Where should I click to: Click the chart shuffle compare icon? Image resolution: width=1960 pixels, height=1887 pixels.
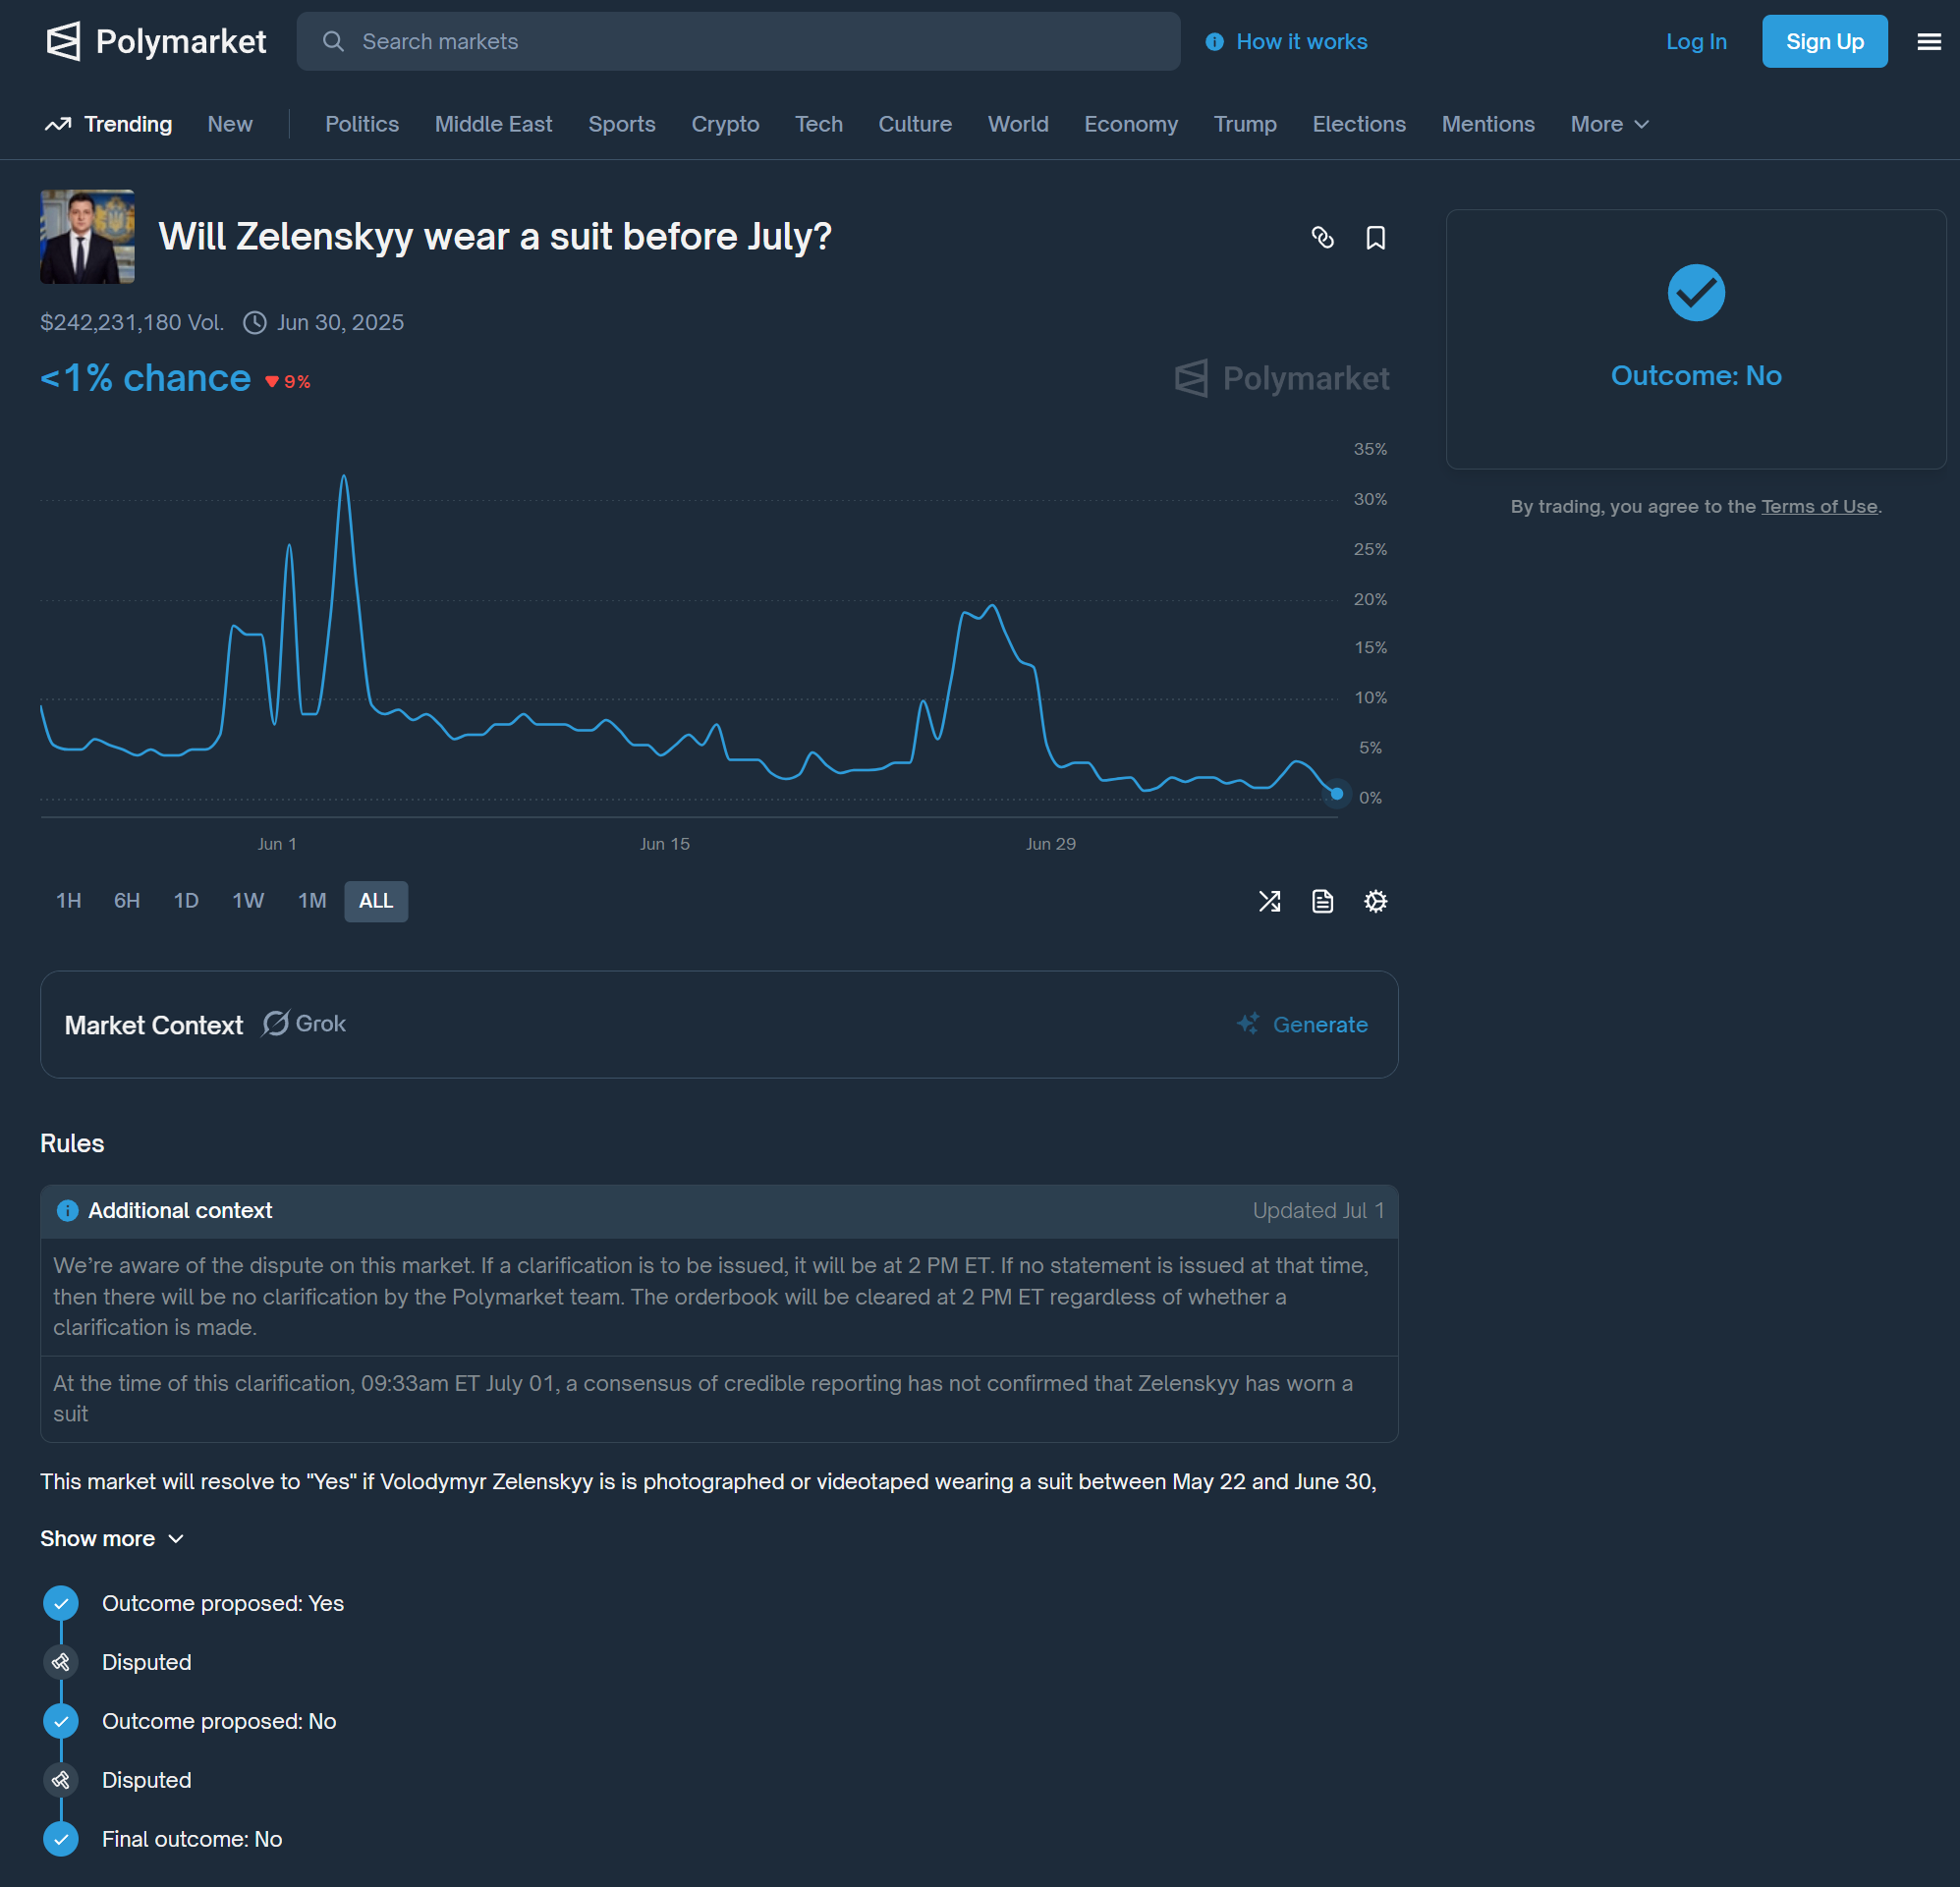point(1269,901)
